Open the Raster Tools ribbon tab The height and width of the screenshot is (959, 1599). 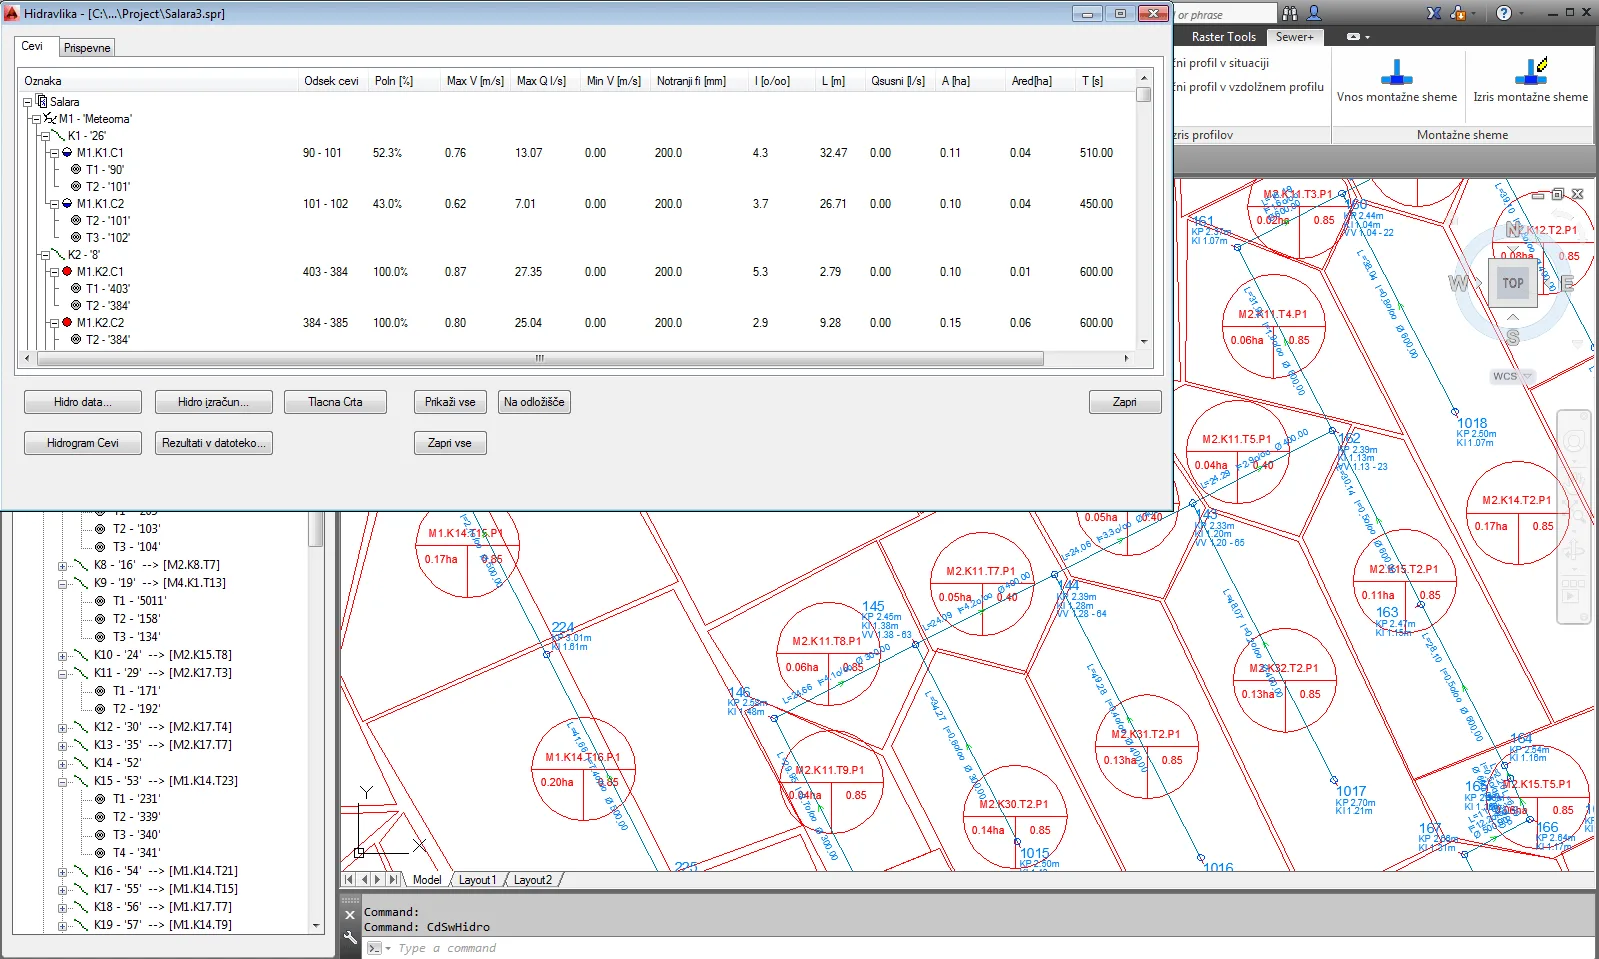(x=1223, y=37)
